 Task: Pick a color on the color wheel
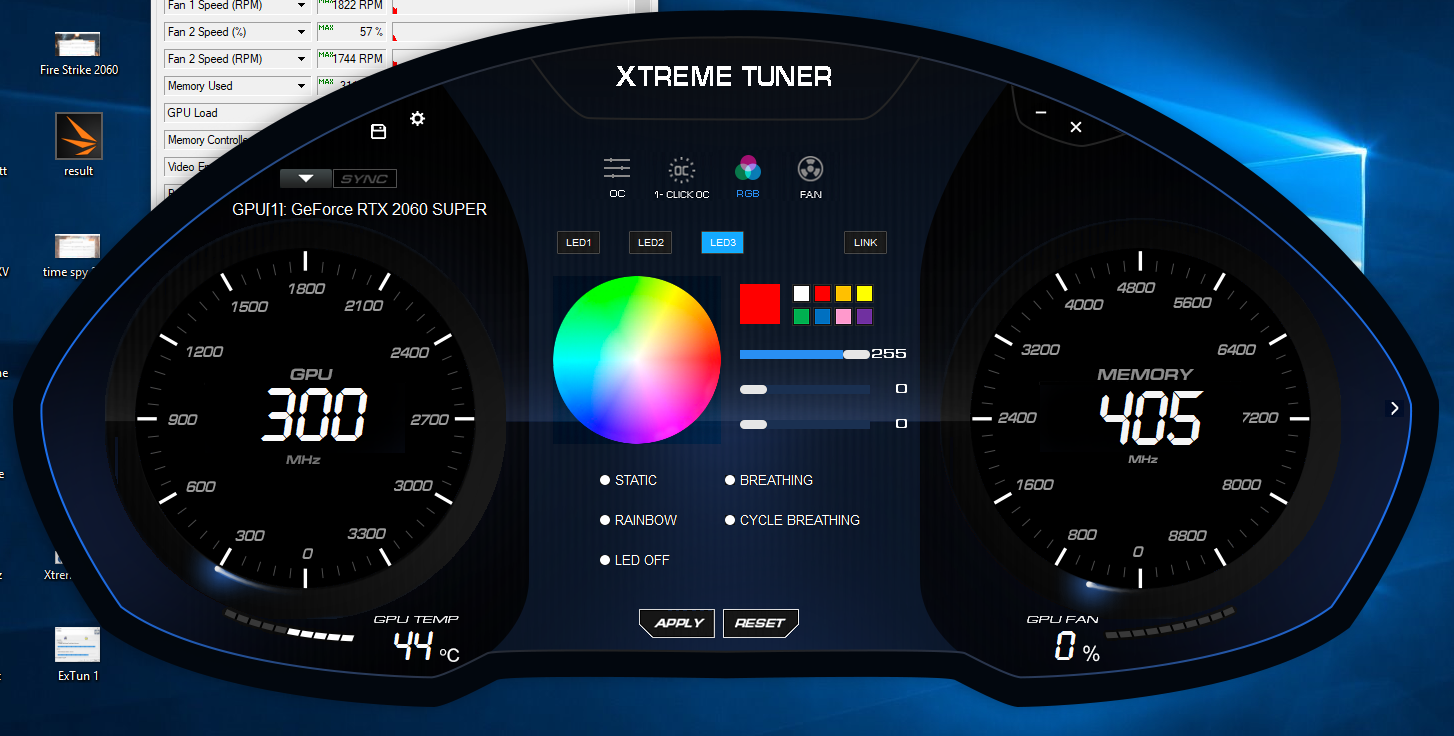click(637, 359)
